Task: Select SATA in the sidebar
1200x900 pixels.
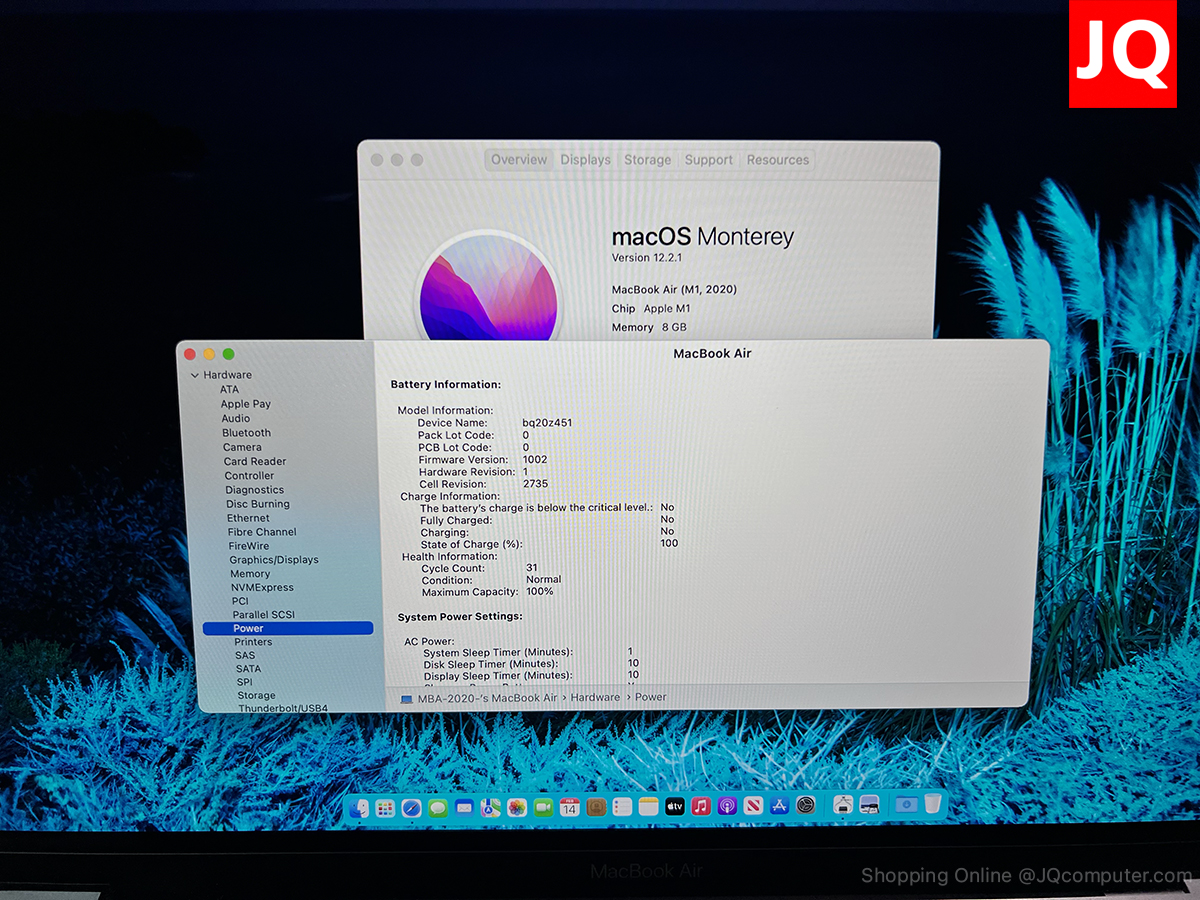Action: (x=248, y=669)
